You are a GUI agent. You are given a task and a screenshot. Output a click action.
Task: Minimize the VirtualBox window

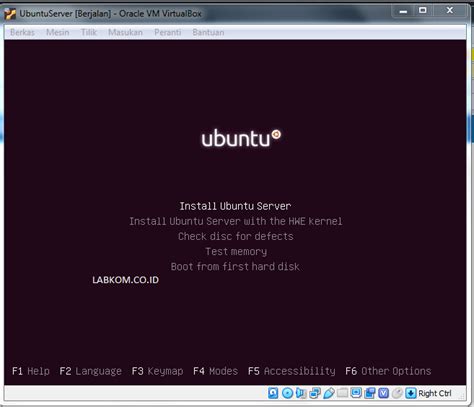click(403, 11)
